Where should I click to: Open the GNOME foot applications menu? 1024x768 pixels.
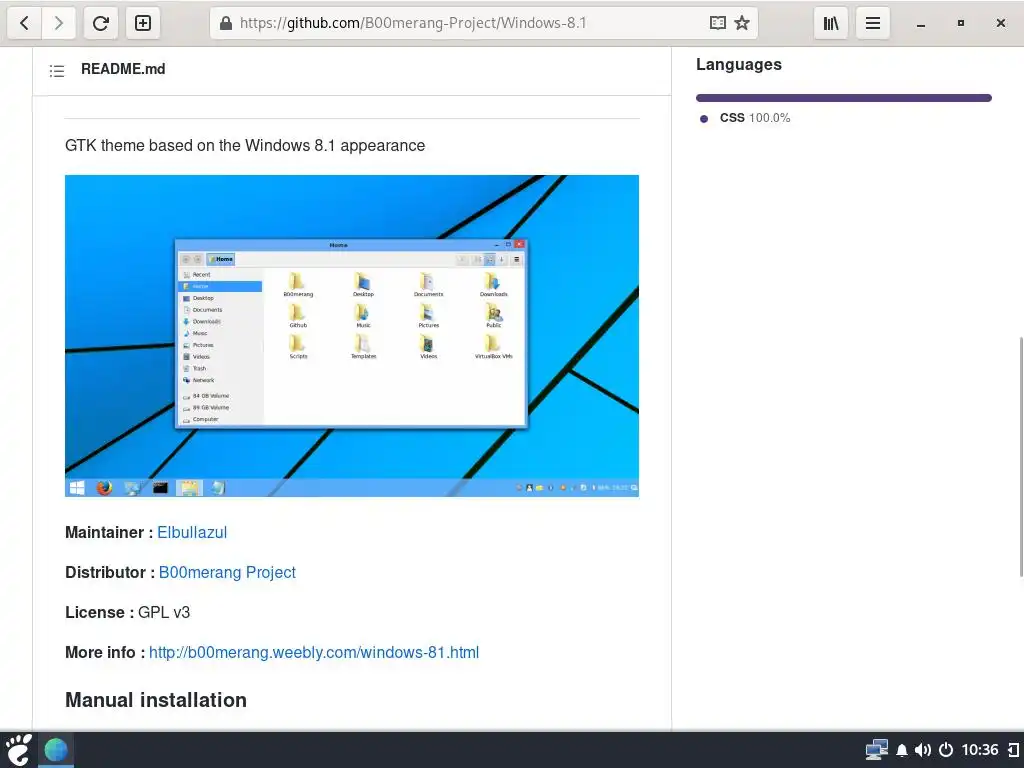pyautogui.click(x=18, y=750)
